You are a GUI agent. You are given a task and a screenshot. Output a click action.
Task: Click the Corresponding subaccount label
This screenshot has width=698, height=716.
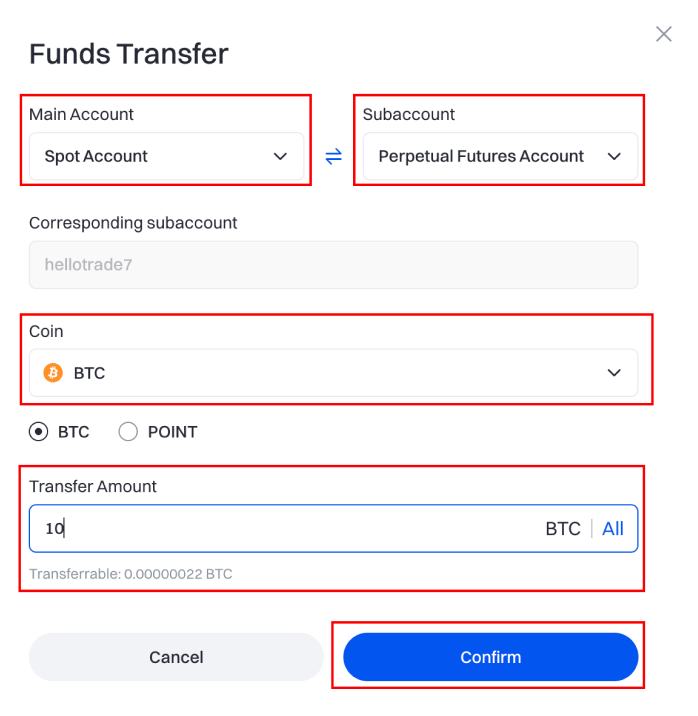pyautogui.click(x=133, y=222)
